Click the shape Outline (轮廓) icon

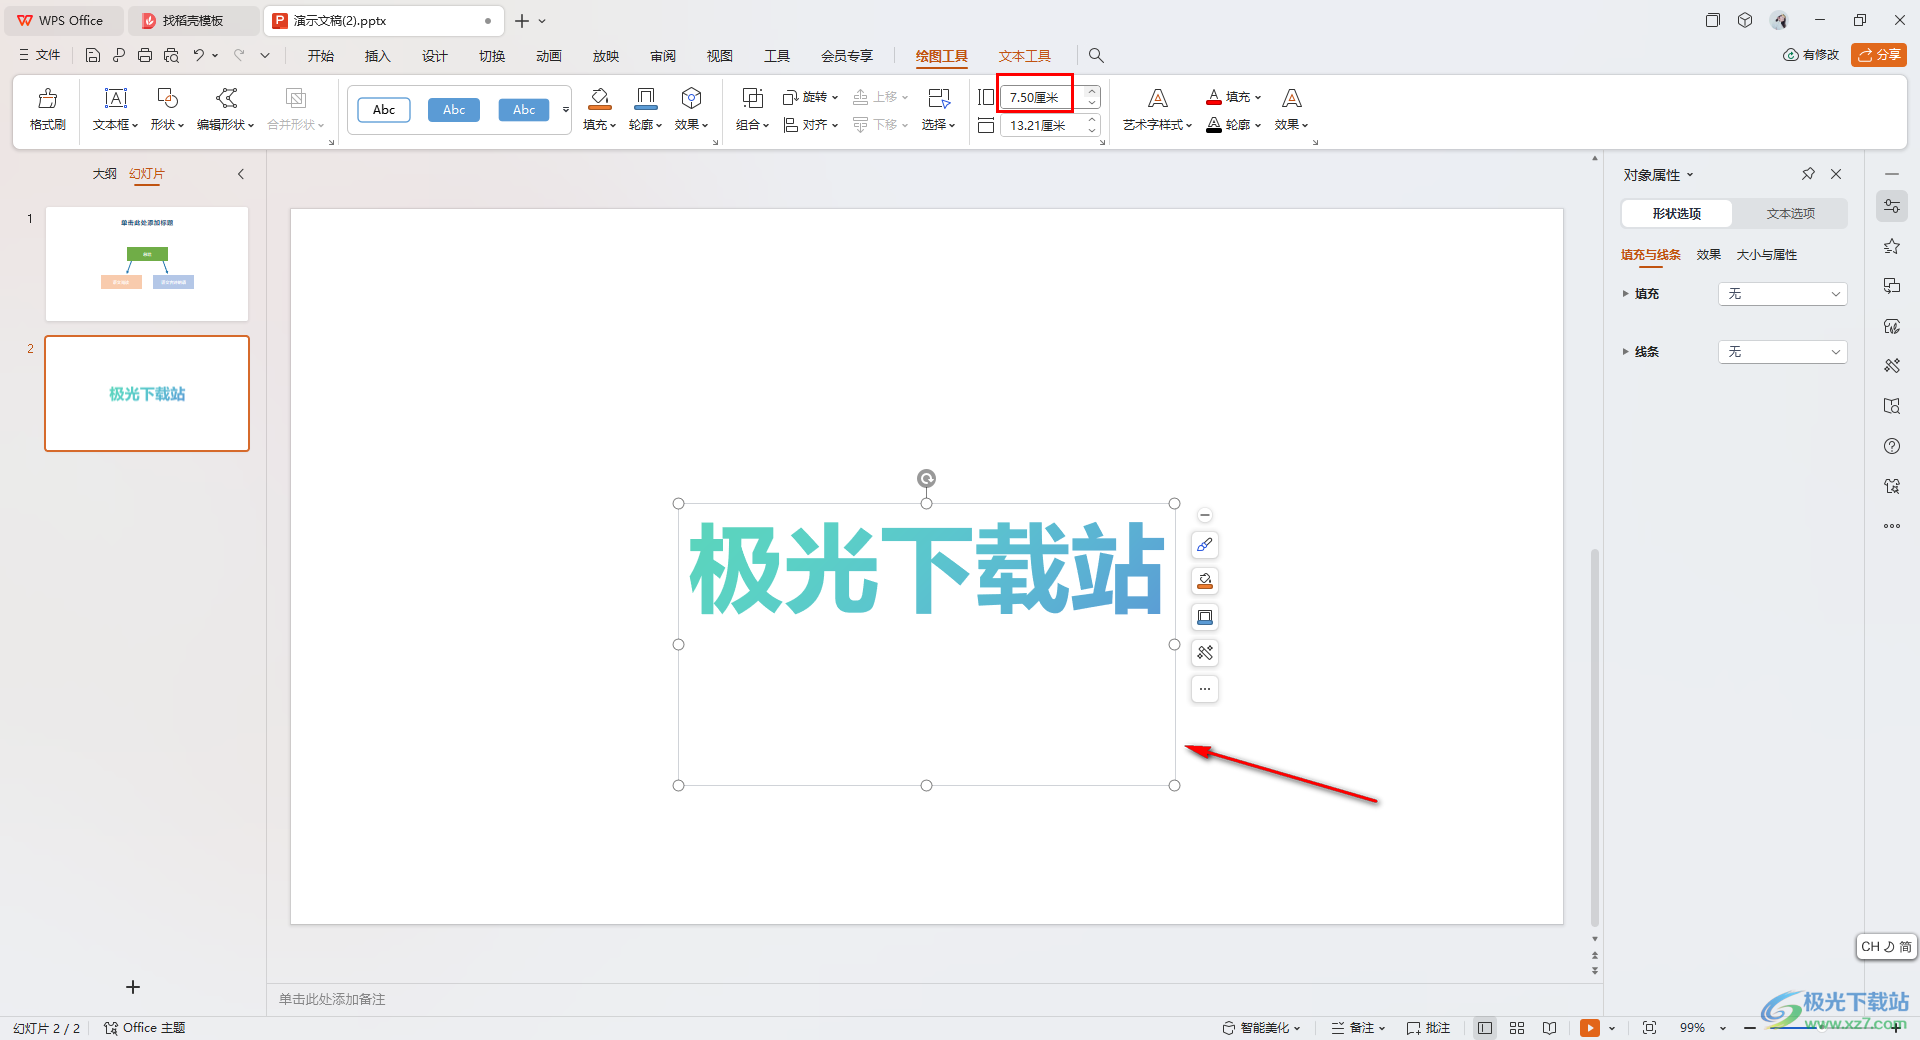point(646,98)
